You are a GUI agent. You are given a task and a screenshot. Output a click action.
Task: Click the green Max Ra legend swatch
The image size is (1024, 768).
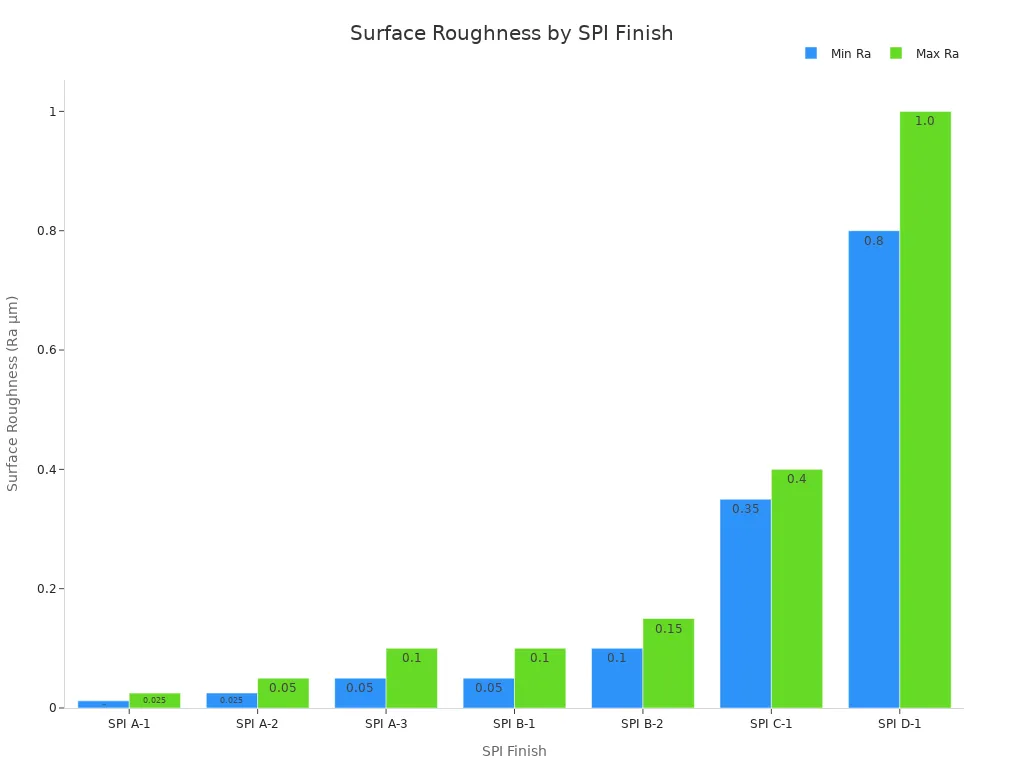897,53
